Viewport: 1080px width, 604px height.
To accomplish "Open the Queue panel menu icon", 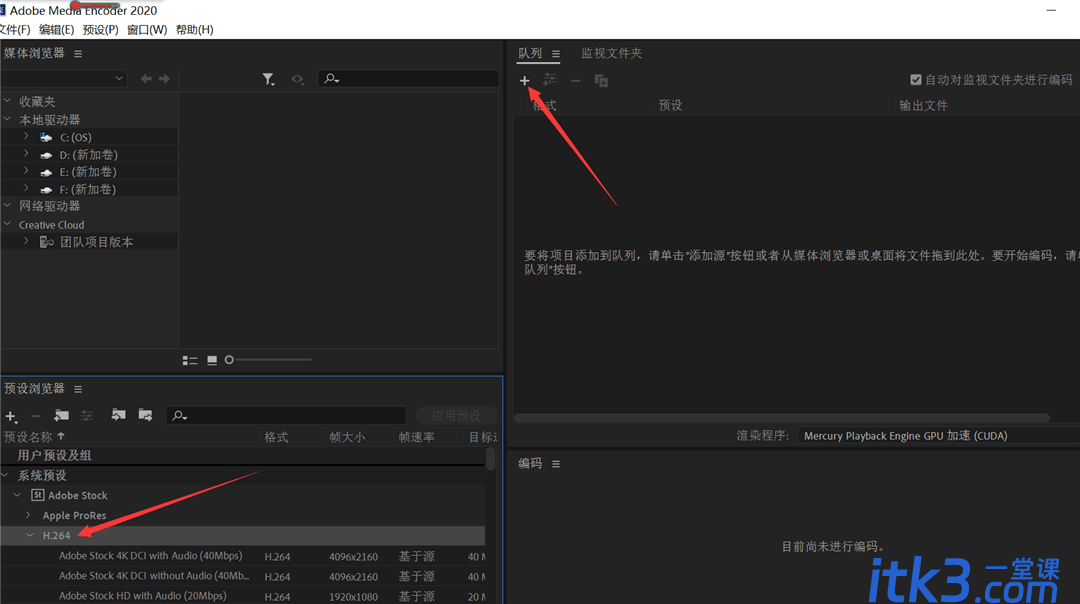I will click(x=556, y=54).
